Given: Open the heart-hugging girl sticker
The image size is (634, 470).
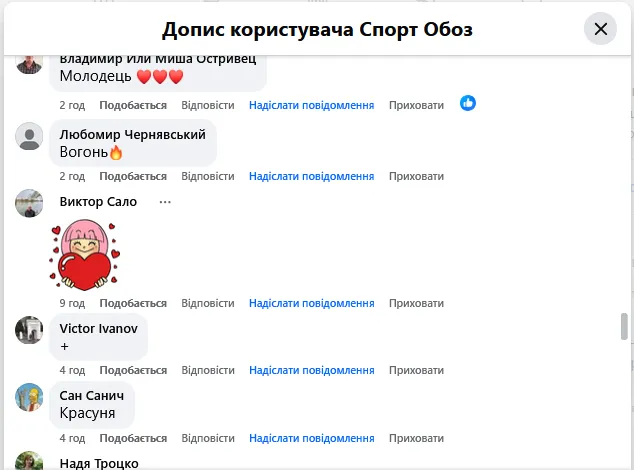Looking at the screenshot, I should point(84,254).
